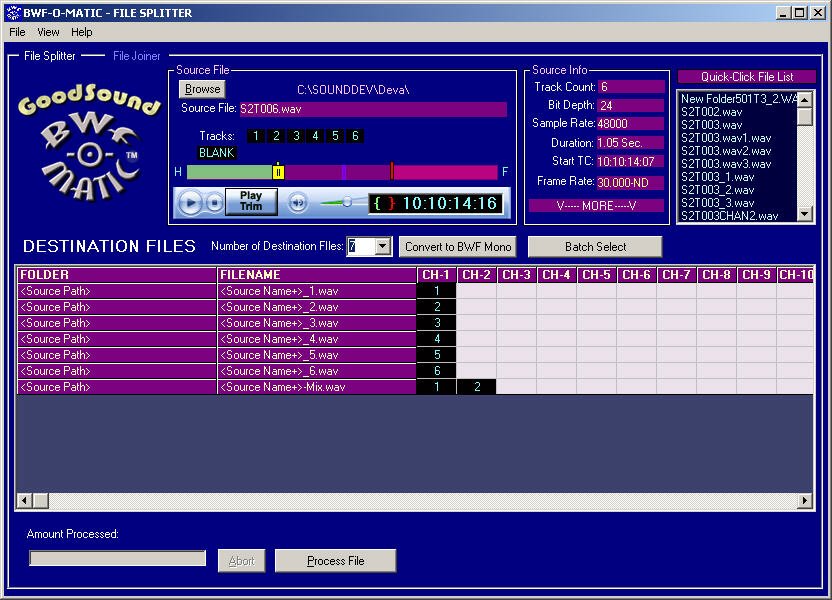The height and width of the screenshot is (600, 832).
Task: Click the Browse button
Action: pos(202,89)
